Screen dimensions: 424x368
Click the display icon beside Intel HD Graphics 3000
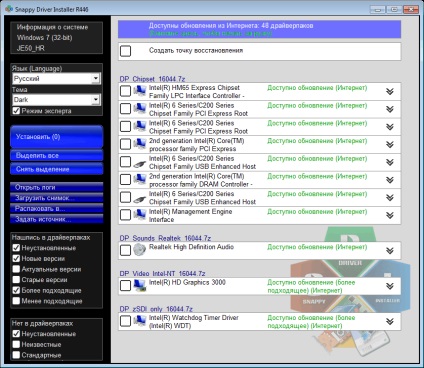140,285
